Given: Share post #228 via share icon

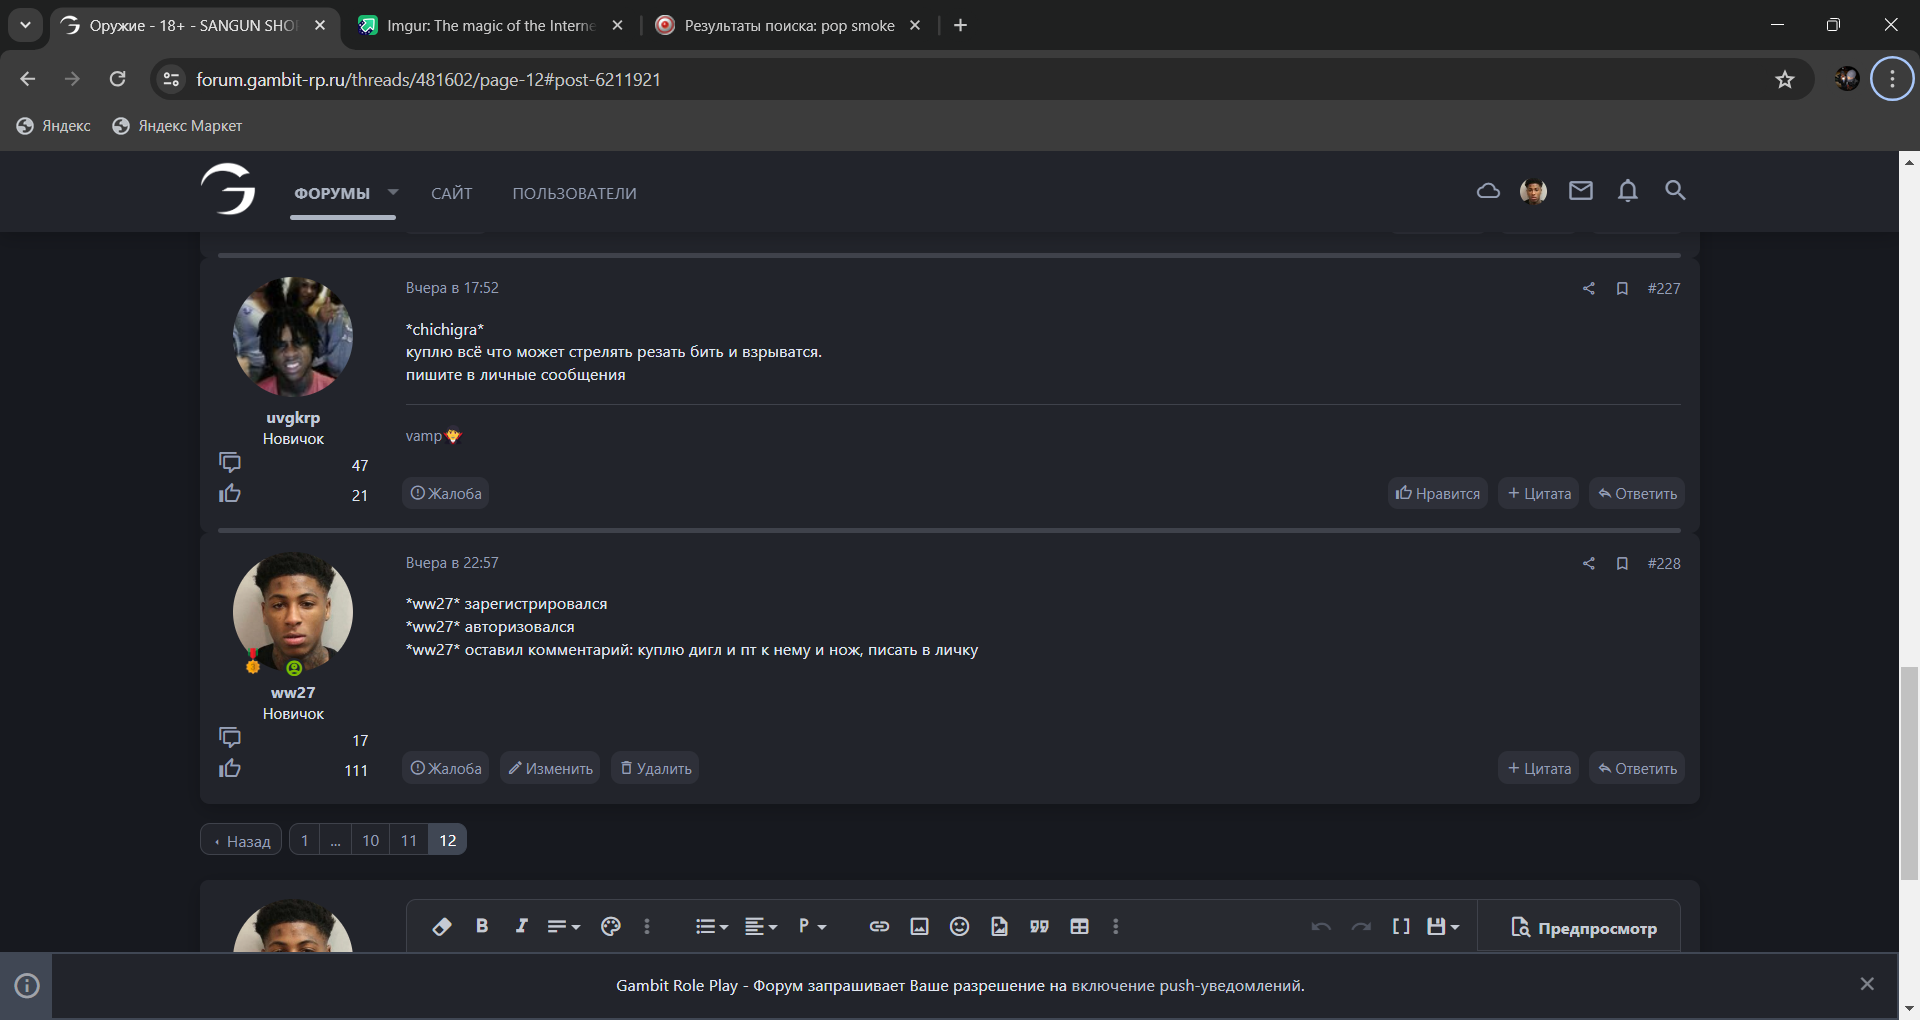Looking at the screenshot, I should [1588, 564].
